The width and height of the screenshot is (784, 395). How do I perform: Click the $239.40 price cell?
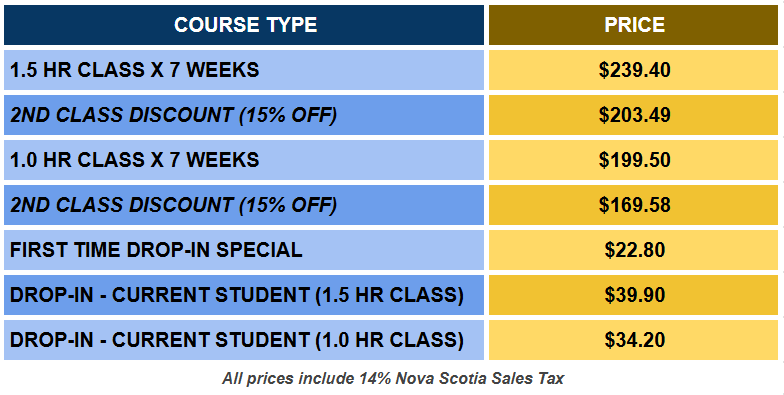pyautogui.click(x=634, y=70)
